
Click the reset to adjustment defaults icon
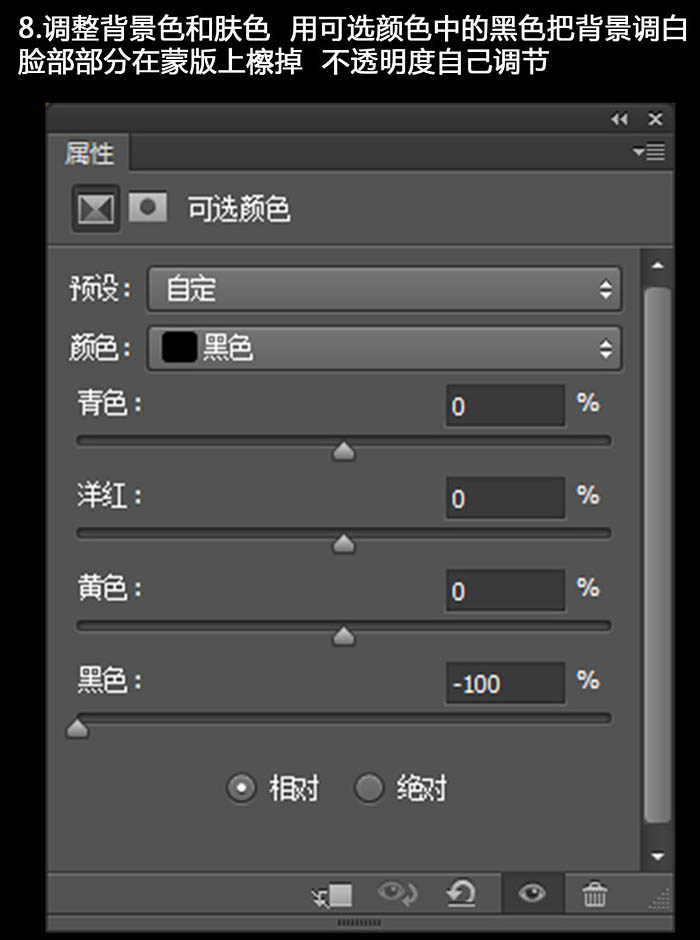tap(461, 893)
